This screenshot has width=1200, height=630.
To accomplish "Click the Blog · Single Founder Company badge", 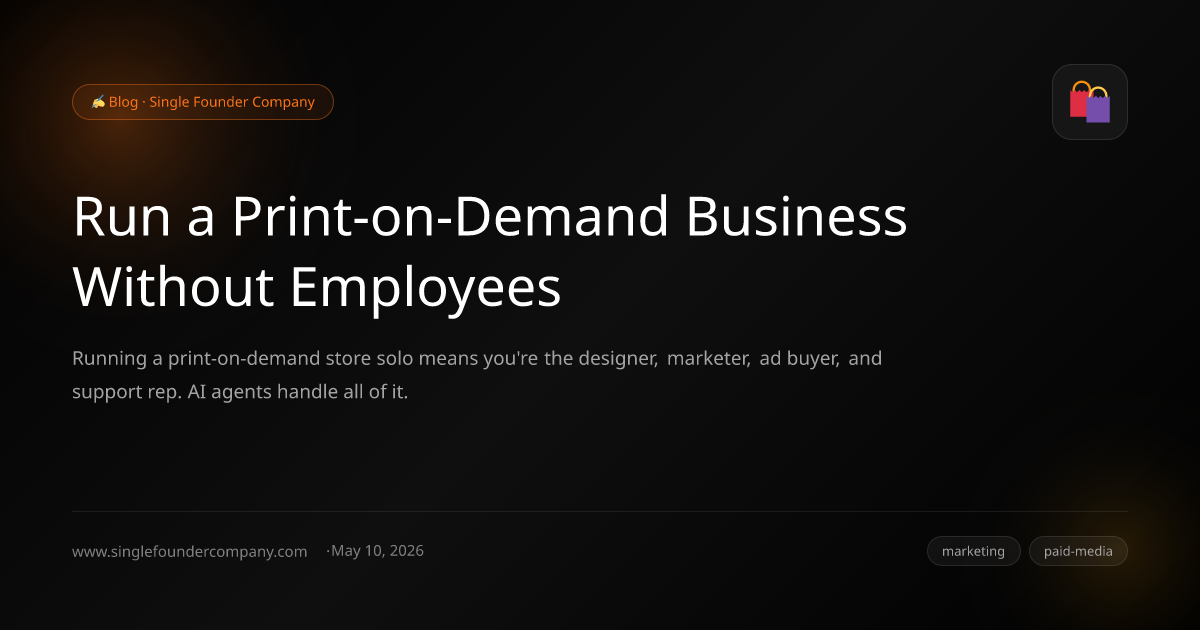I will click(x=203, y=102).
